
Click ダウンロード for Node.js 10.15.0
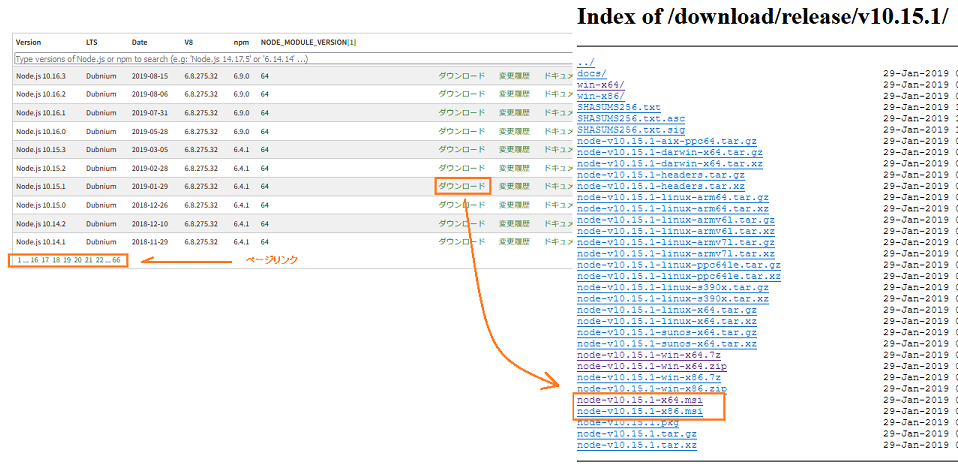(462, 205)
